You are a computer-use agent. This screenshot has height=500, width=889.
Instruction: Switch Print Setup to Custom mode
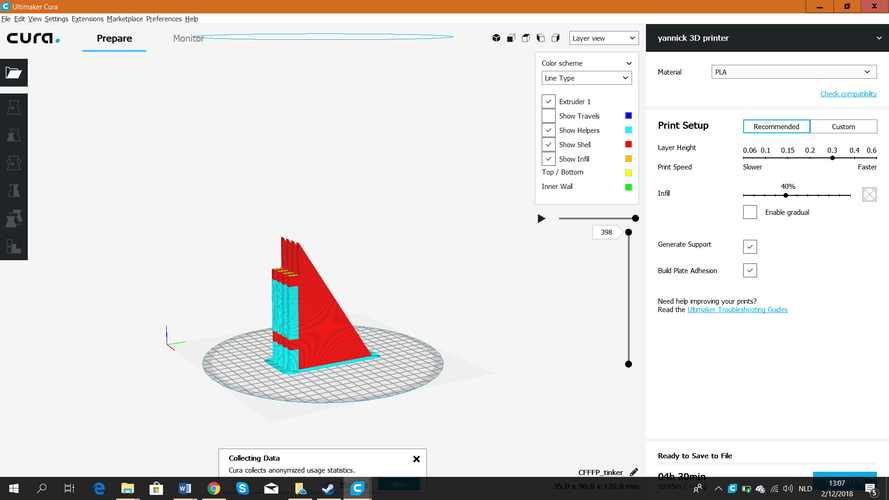(843, 126)
